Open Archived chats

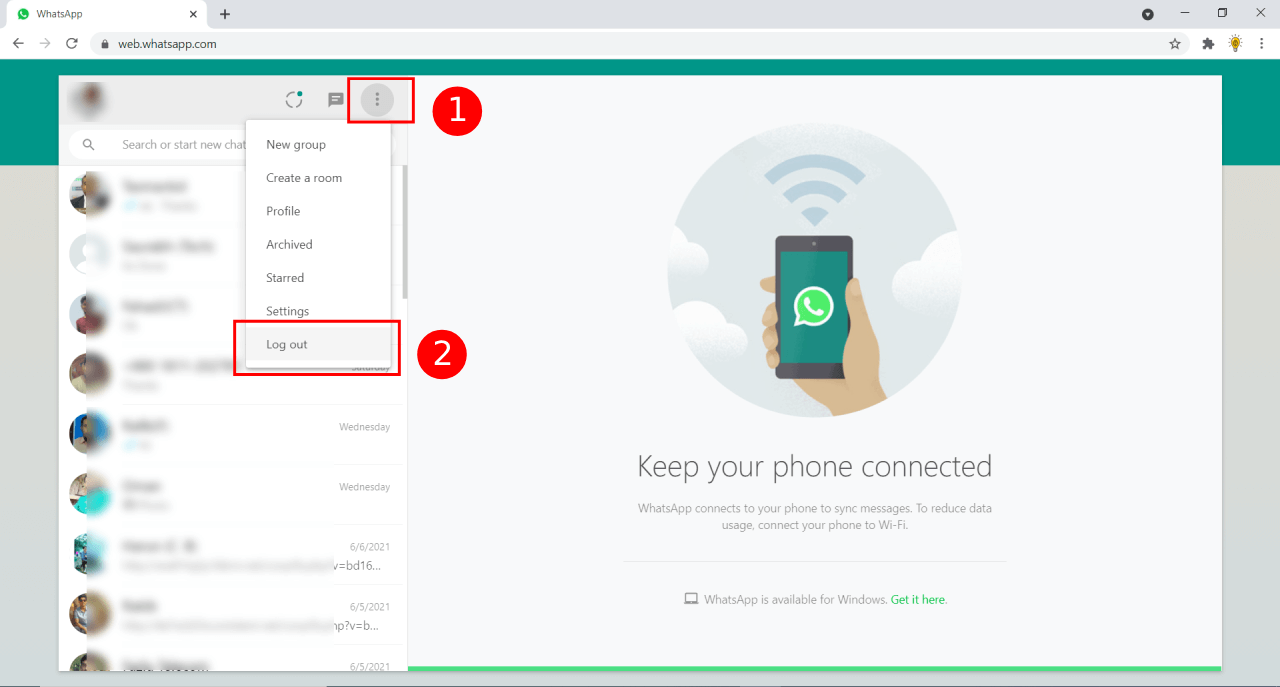(318, 244)
